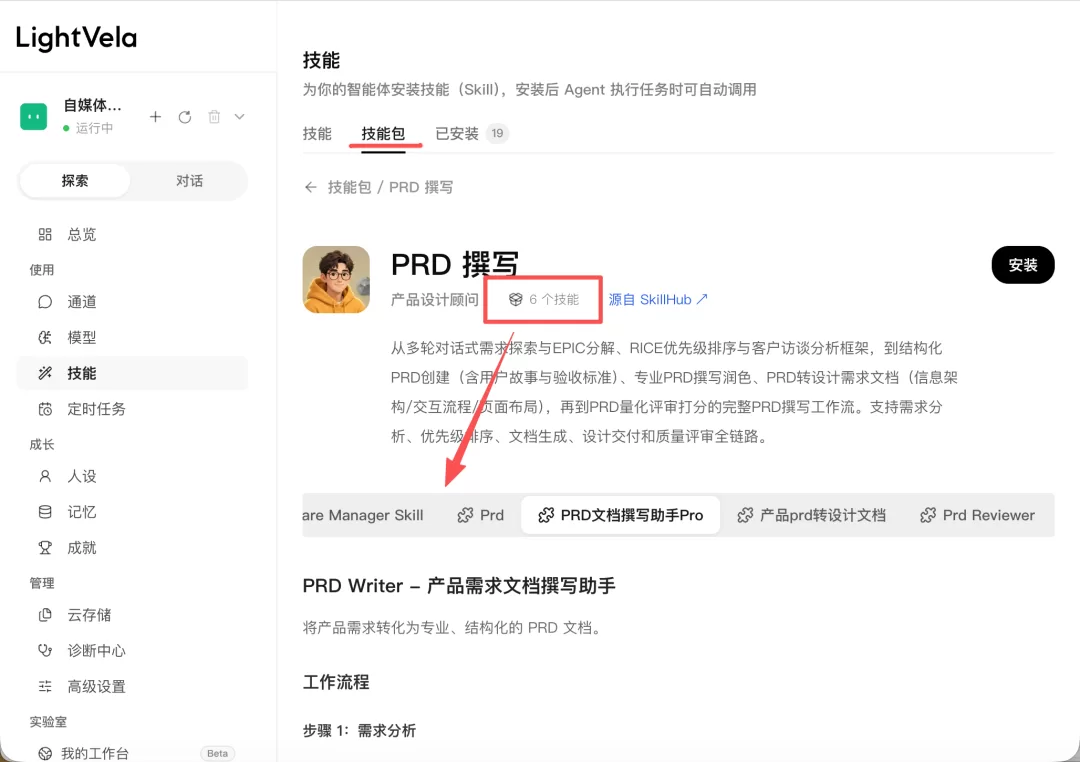Click the cube icon beside 6 个技能
1080x762 pixels.
click(x=515, y=300)
